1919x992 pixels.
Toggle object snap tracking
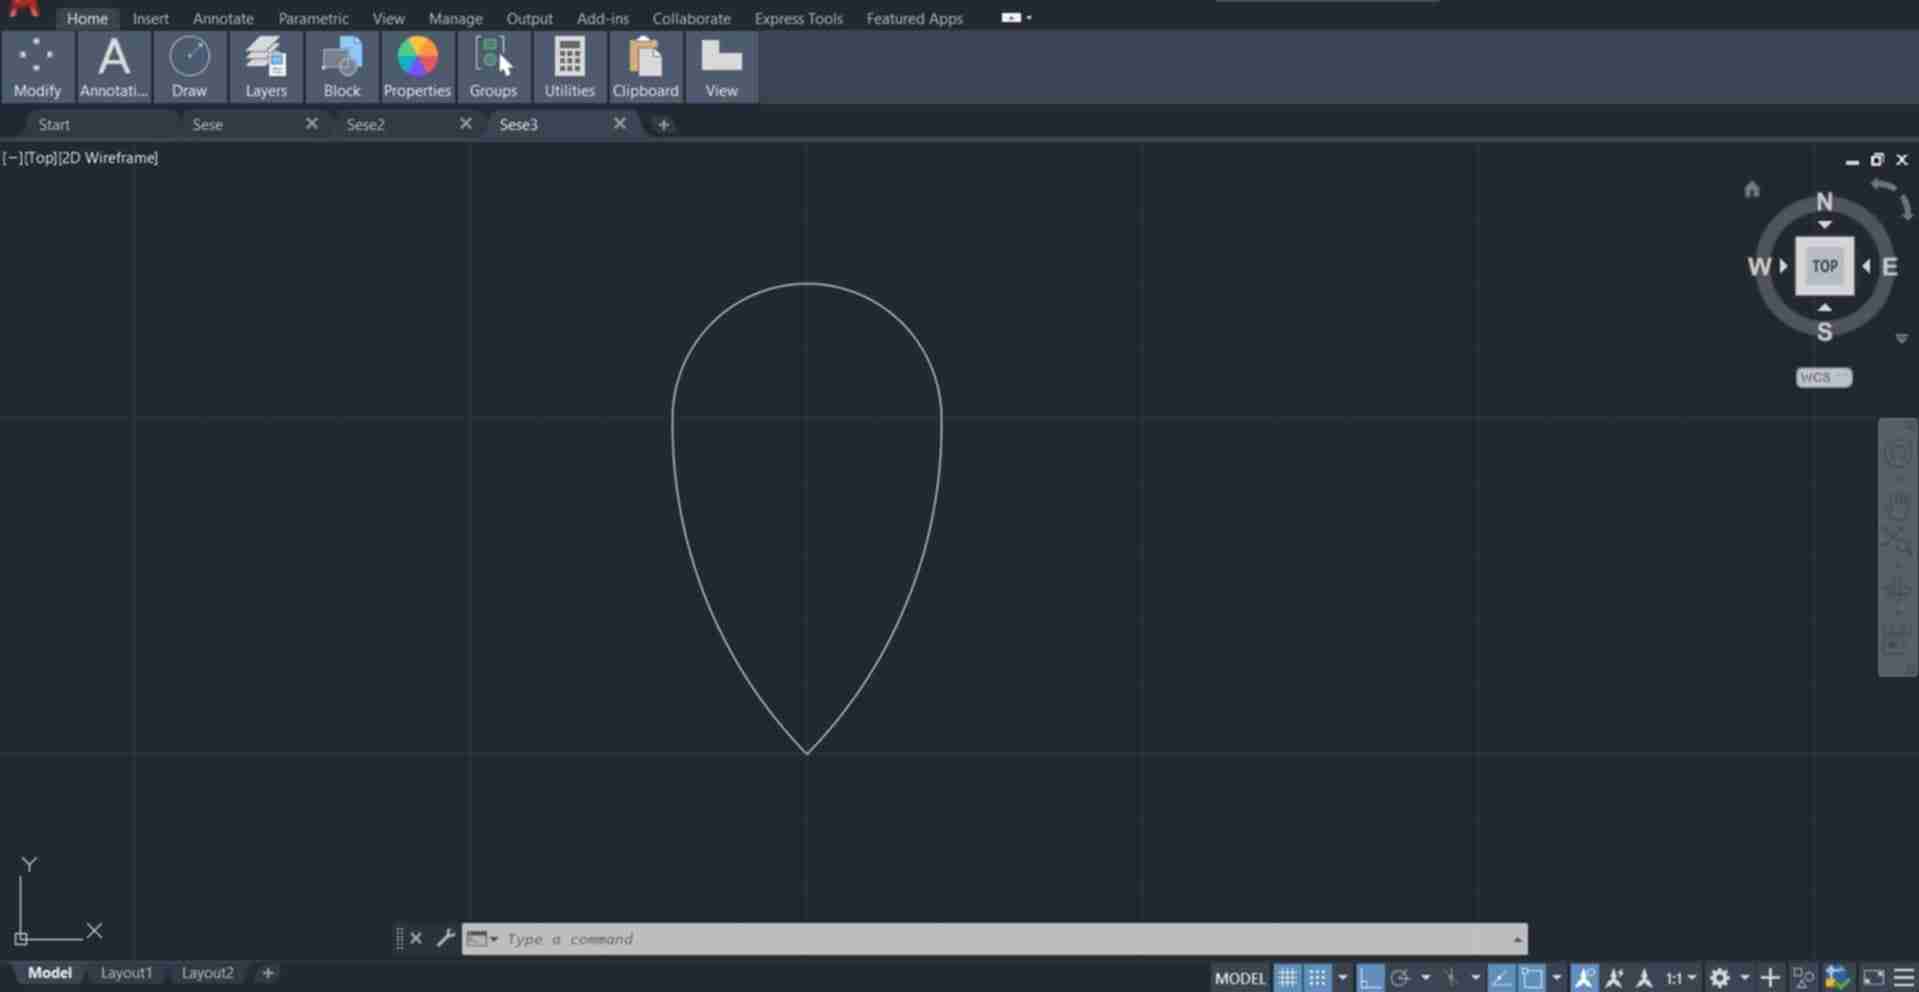pos(1501,978)
